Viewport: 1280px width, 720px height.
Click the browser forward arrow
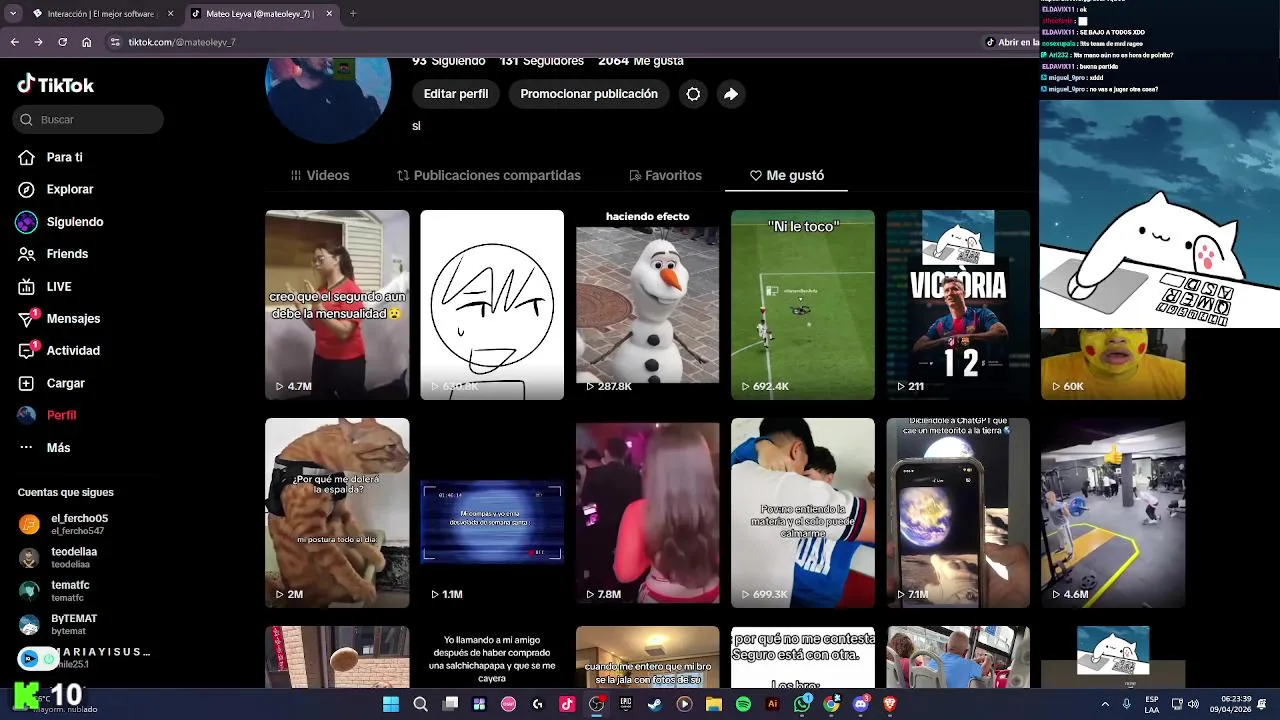38,42
